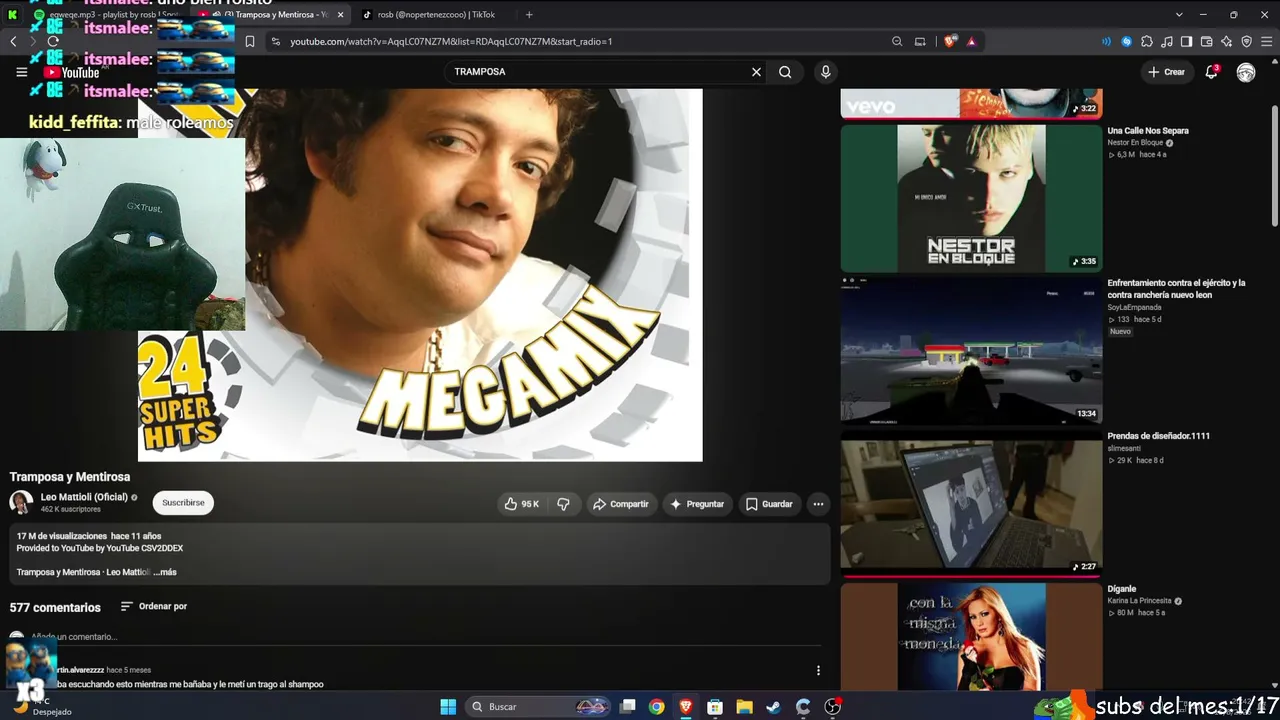1280x720 pixels.
Task: Click the picture-in-picture address bar icon
Action: click(920, 42)
